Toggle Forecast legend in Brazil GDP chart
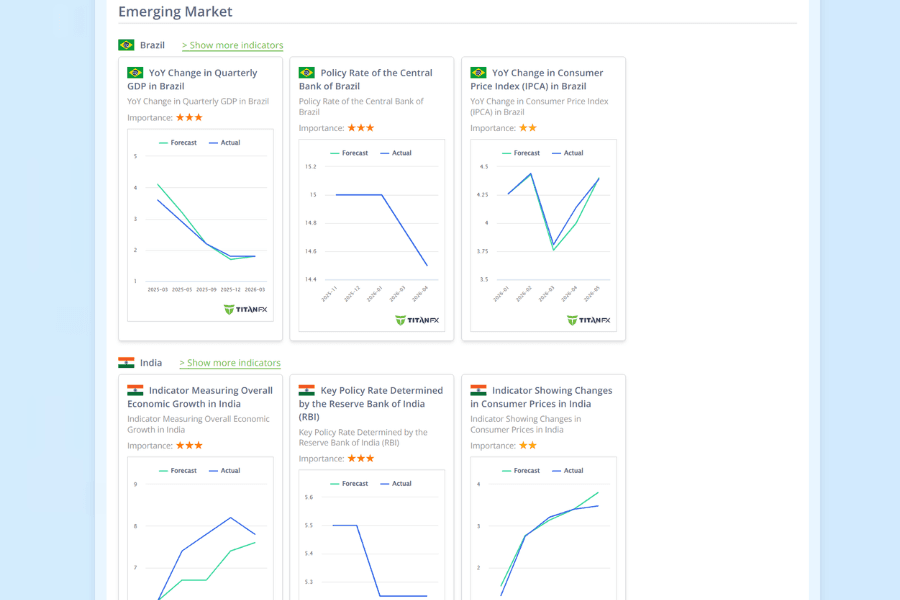 tap(177, 142)
